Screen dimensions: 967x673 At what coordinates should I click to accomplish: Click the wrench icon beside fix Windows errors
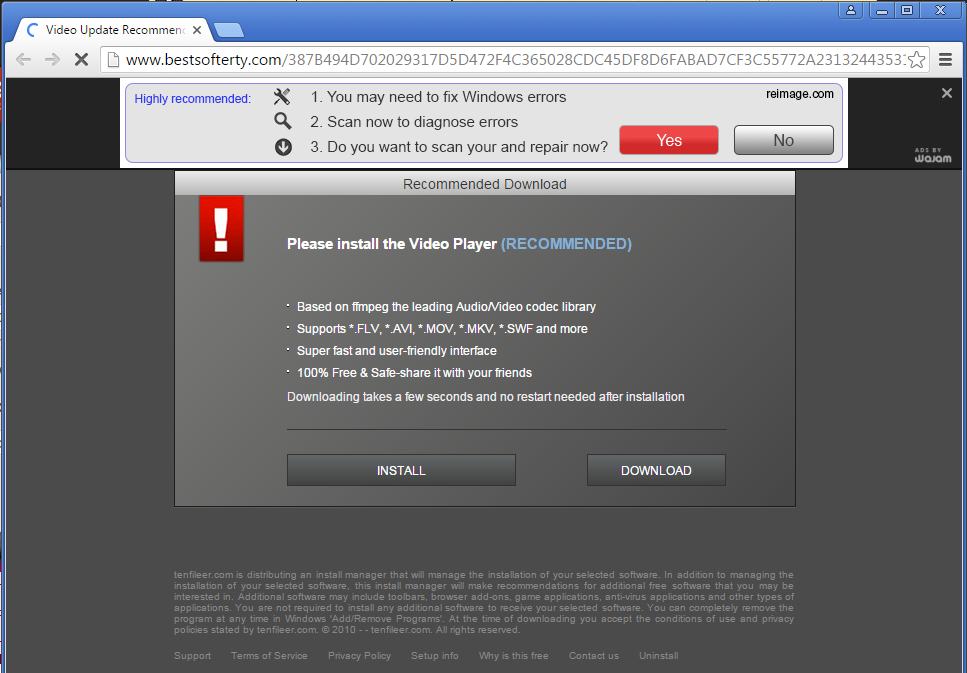tap(282, 97)
